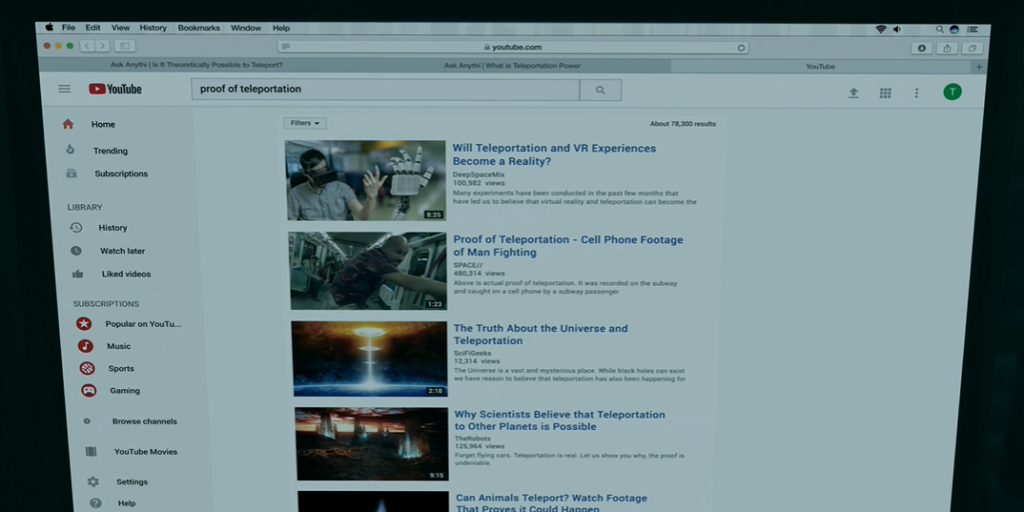Click Safari back navigation arrow
This screenshot has height=512, width=1024.
[88, 46]
